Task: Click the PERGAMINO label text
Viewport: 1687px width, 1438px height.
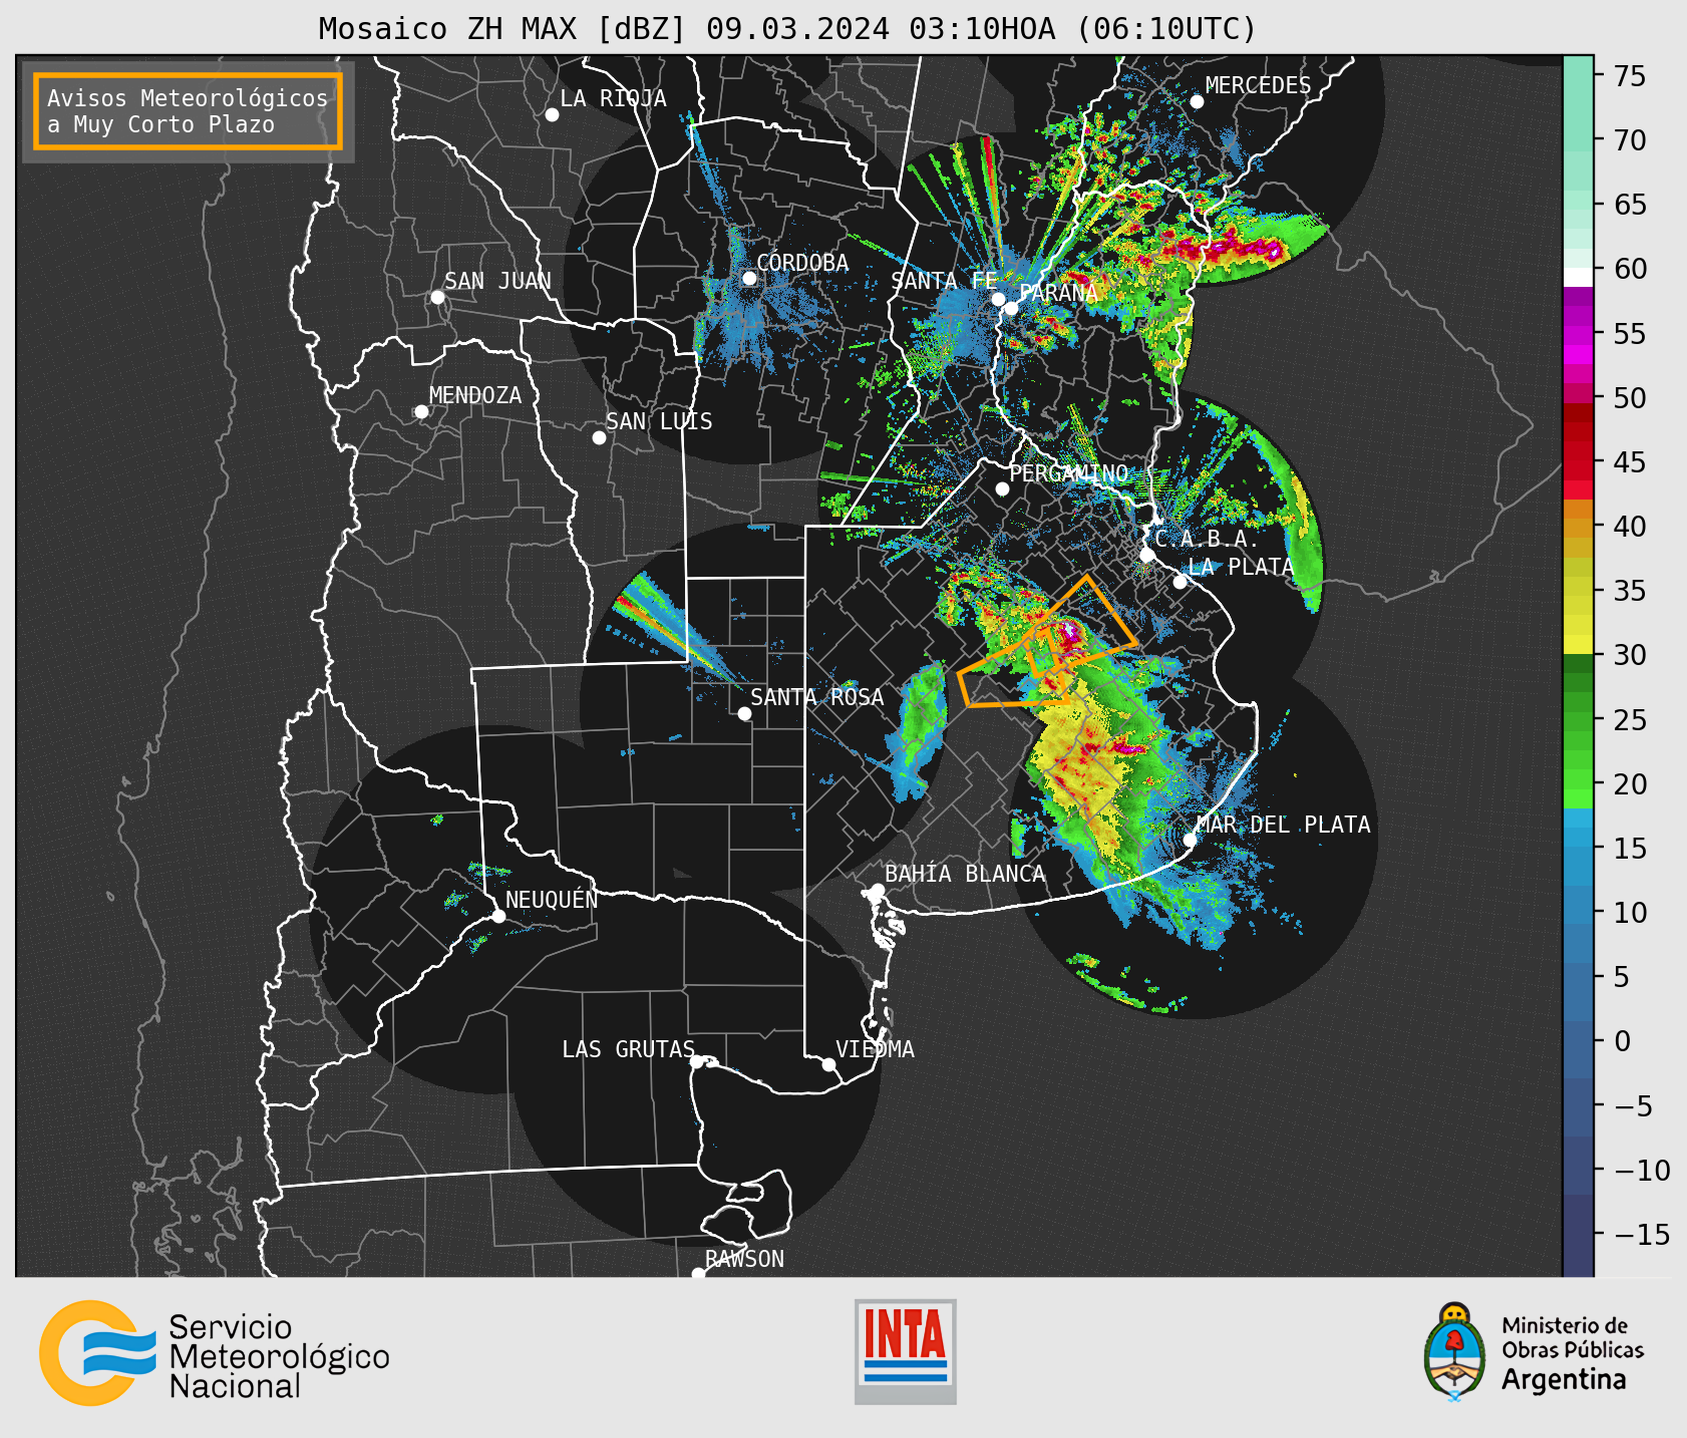Action: pos(1069,473)
